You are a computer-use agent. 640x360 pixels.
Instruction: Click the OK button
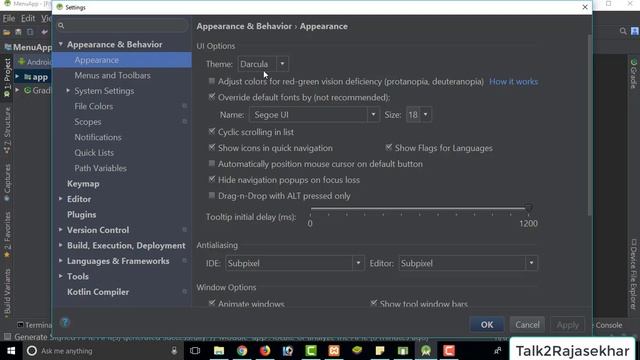(x=487, y=324)
